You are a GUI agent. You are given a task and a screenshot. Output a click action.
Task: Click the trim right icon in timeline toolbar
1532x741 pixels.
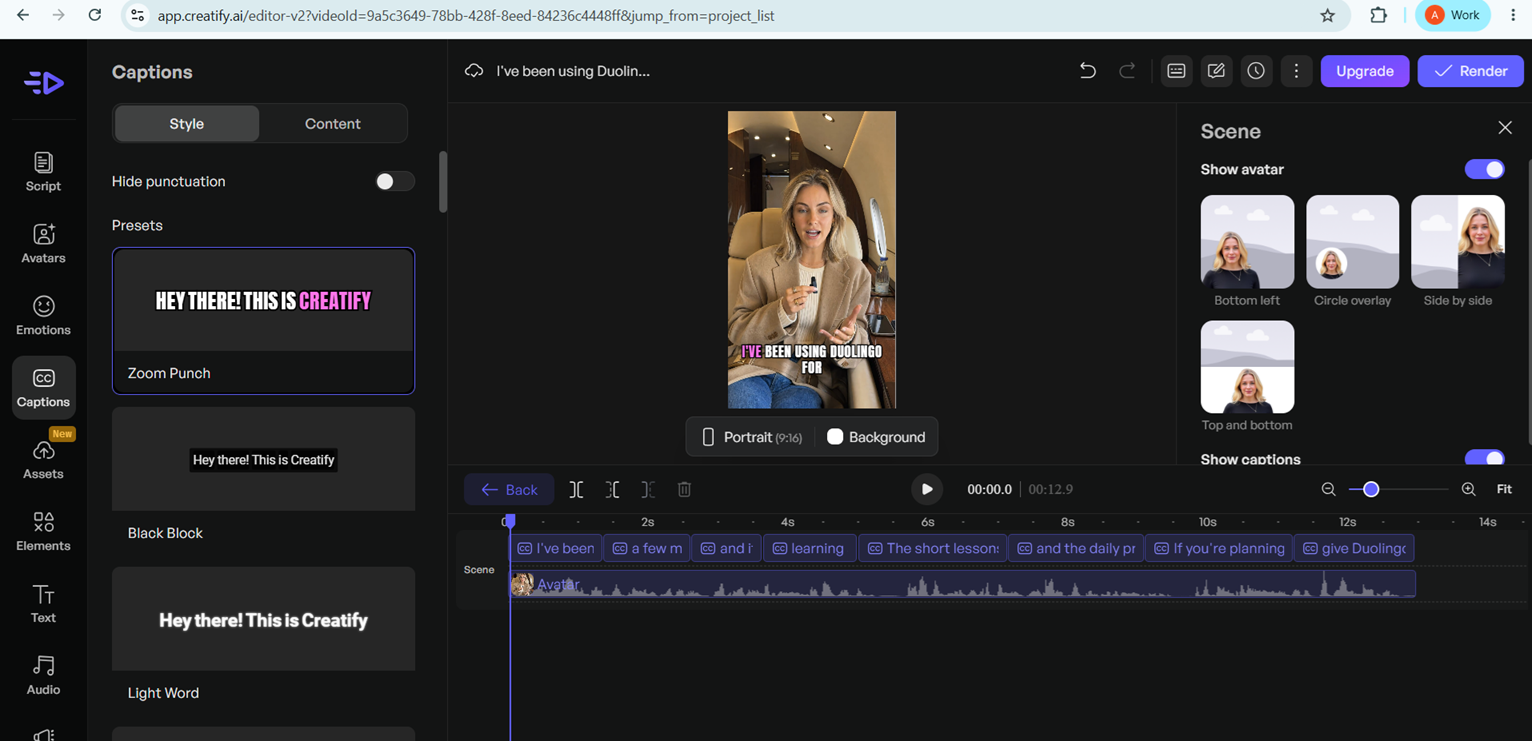pos(648,489)
